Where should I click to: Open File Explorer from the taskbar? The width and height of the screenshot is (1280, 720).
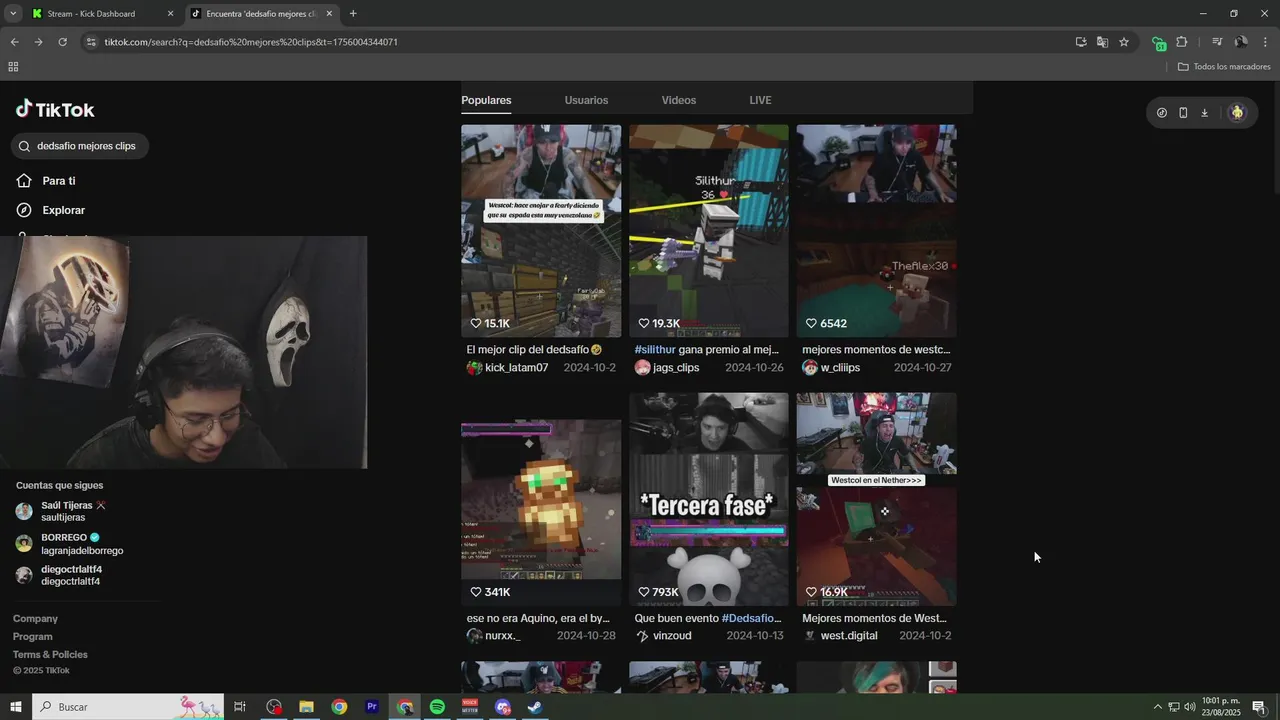(x=307, y=707)
